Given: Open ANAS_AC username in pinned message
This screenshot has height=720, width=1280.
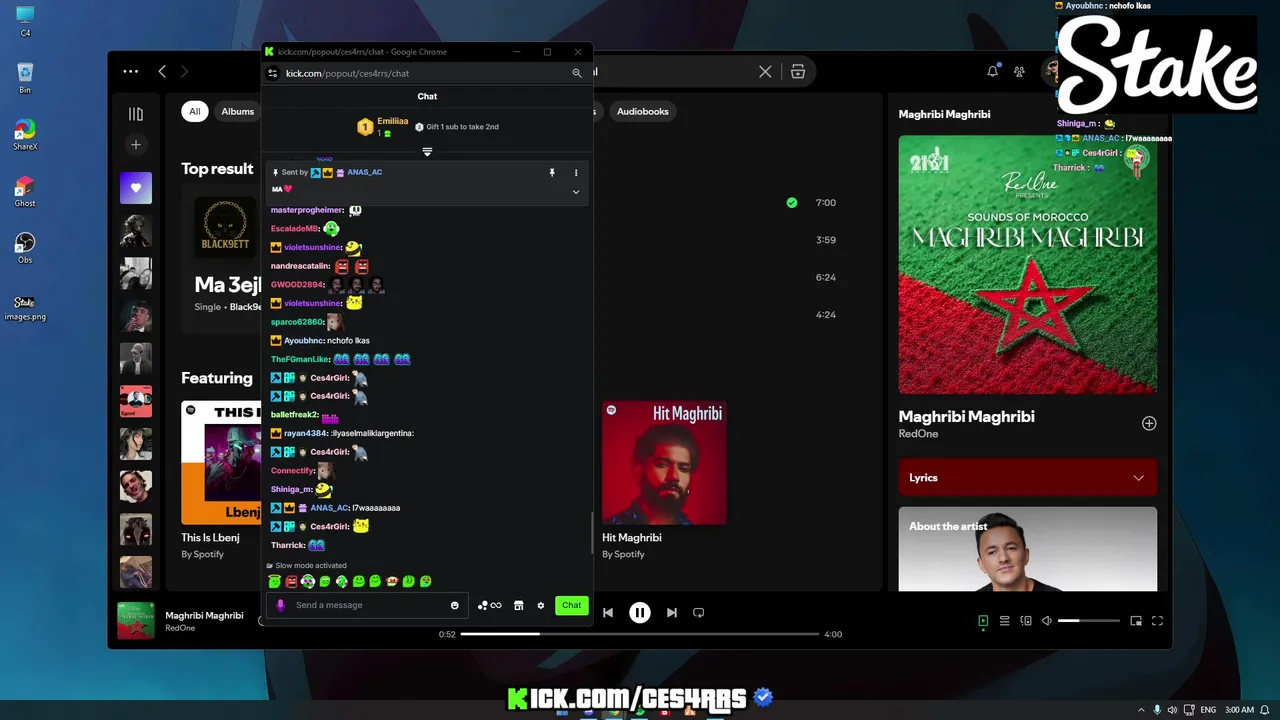Looking at the screenshot, I should point(364,172).
